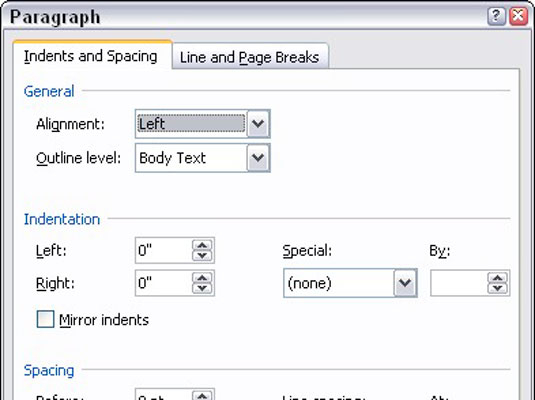Image resolution: width=535 pixels, height=400 pixels.
Task: Click the Alignment field showing Left
Action: (191, 124)
